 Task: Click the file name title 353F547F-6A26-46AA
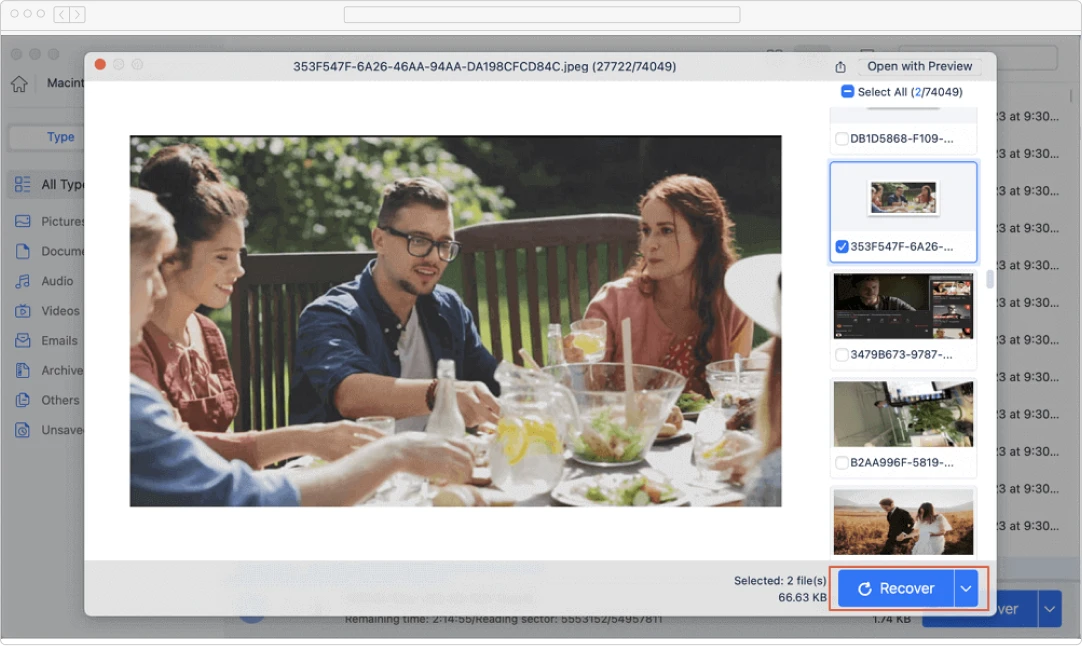click(484, 67)
